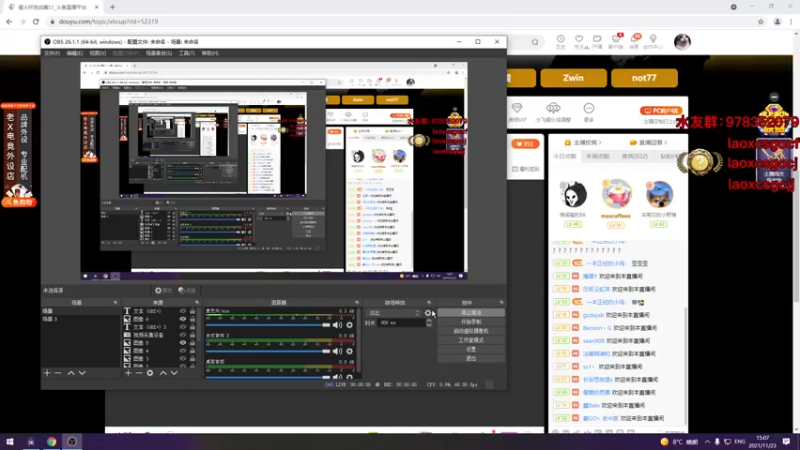Collapse the floating widget with the minus icon
This screenshot has height=450, width=800.
774,97
